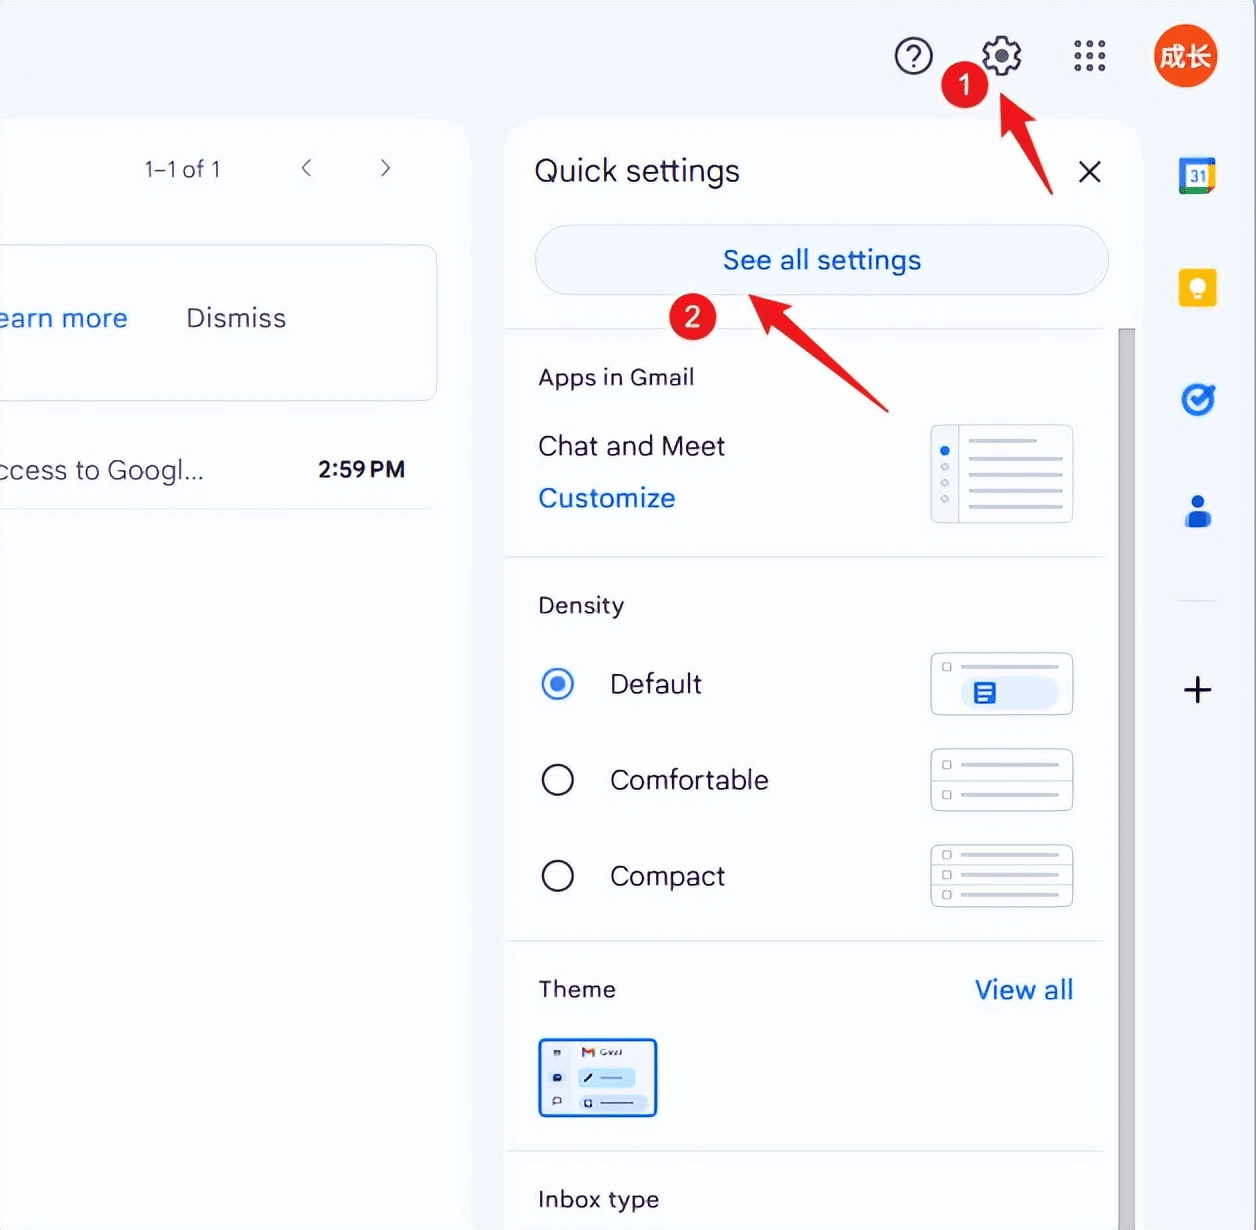Click the Apps in Gmail heading
The width and height of the screenshot is (1256, 1230).
point(616,378)
